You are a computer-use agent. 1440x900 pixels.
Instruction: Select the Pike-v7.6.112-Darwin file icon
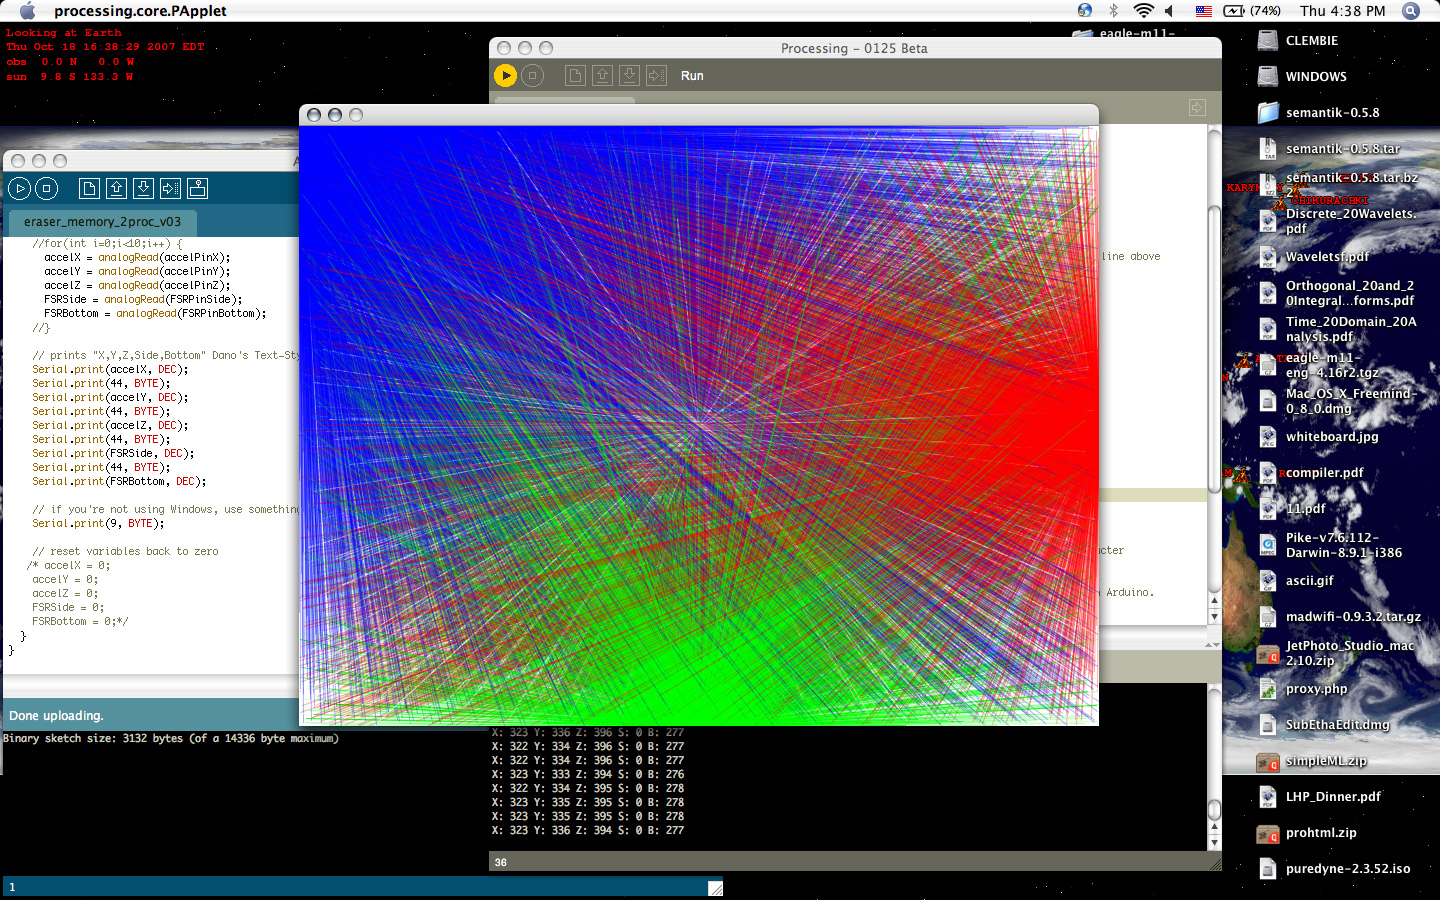click(x=1268, y=545)
